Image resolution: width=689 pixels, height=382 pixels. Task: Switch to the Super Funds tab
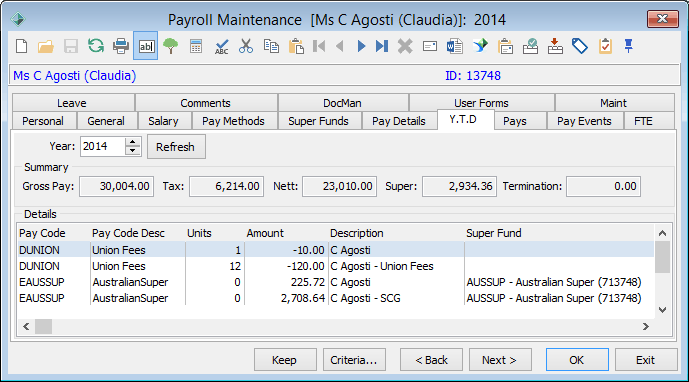pyautogui.click(x=319, y=121)
